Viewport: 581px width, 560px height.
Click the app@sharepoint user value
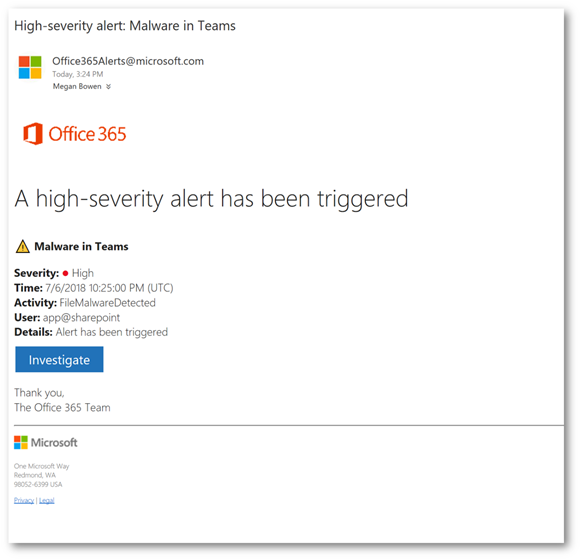(x=81, y=318)
